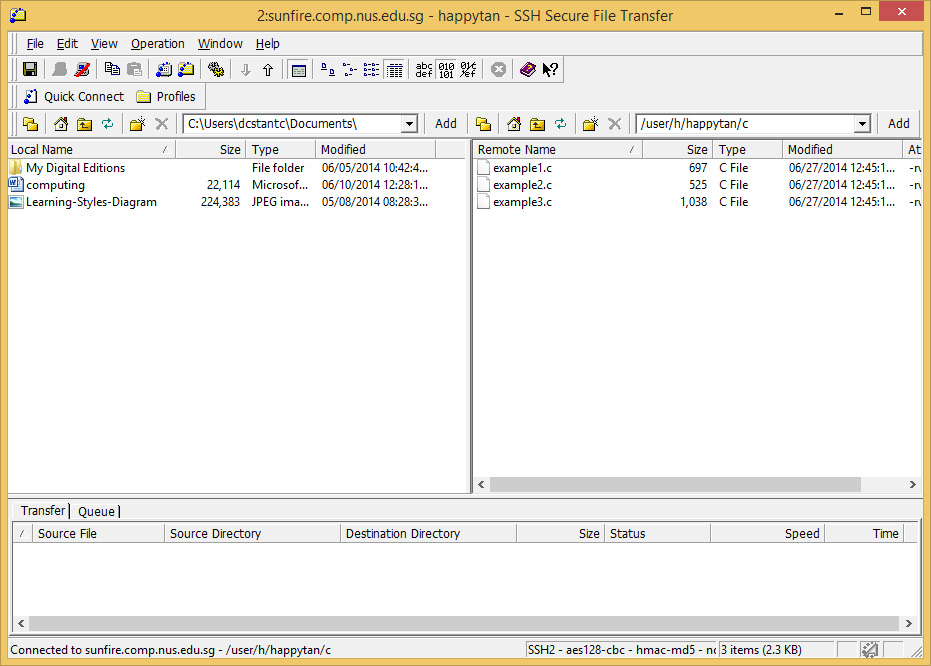
Task: Click Quick Connect
Action: (x=74, y=97)
